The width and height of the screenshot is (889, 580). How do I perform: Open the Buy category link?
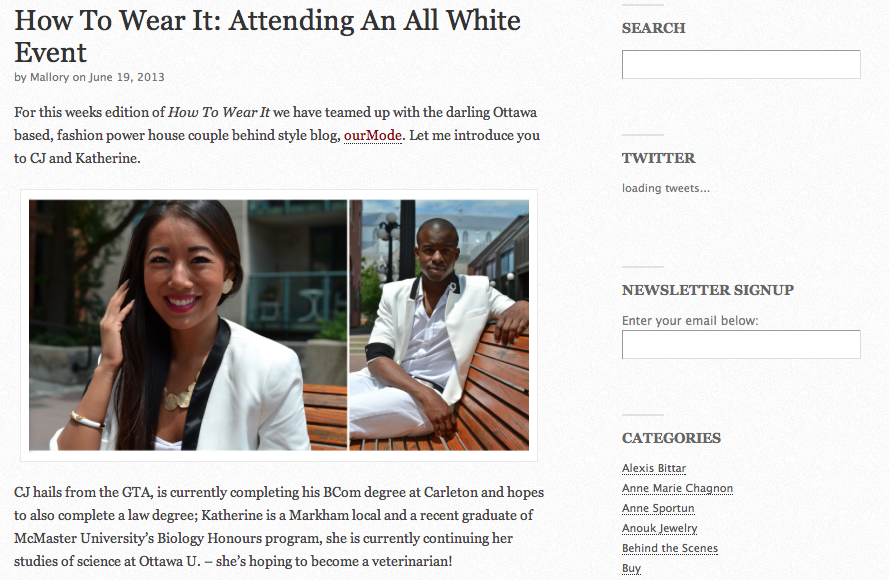631,568
